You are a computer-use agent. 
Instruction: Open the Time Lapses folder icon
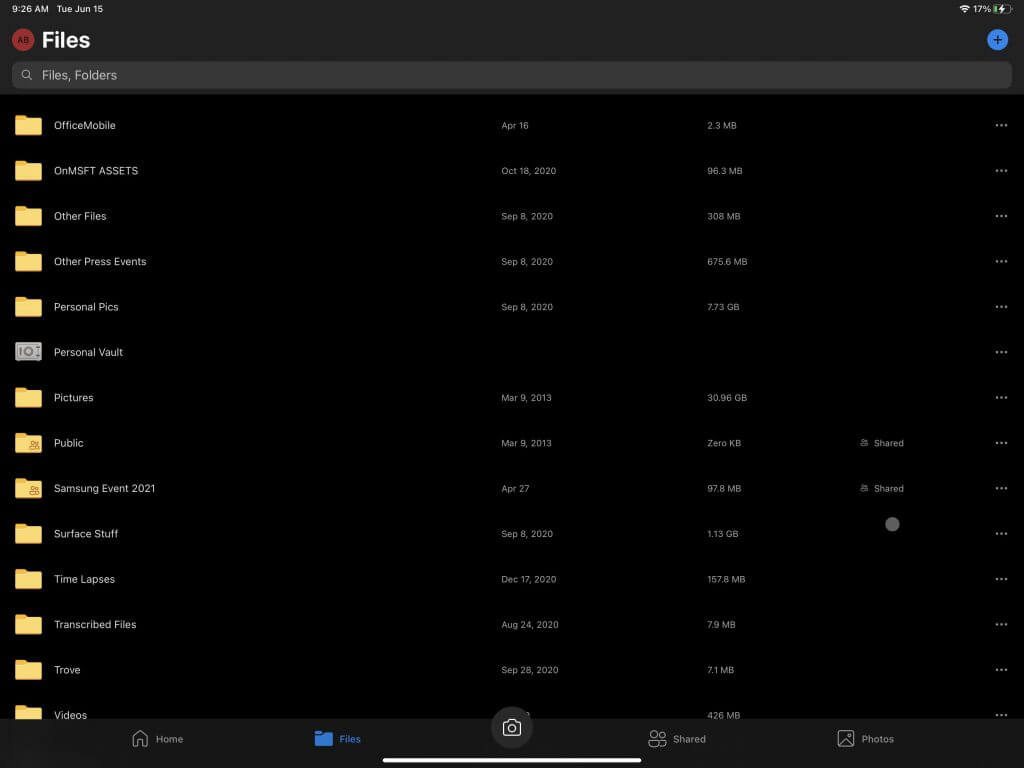[x=28, y=579]
